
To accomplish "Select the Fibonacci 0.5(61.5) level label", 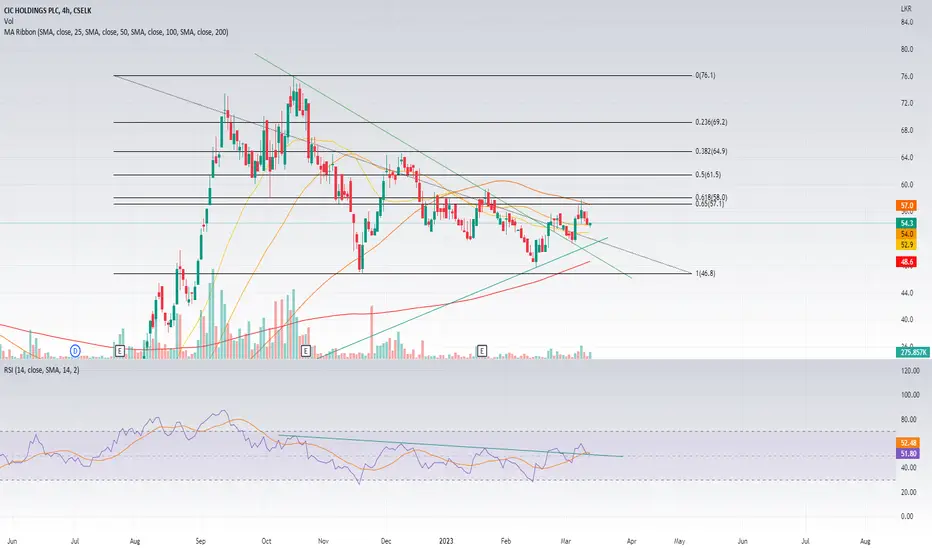I will click(x=708, y=175).
